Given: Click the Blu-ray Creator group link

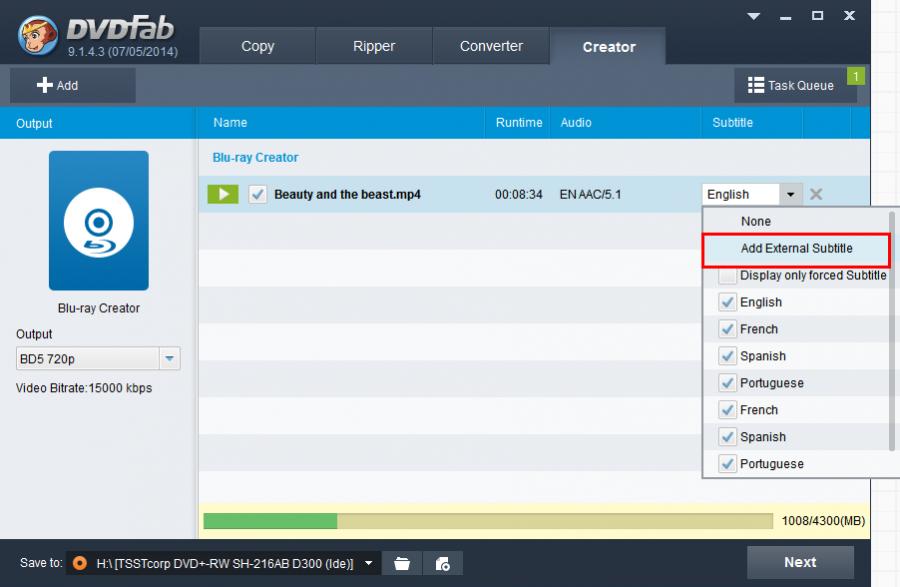Looking at the screenshot, I should pyautogui.click(x=255, y=157).
